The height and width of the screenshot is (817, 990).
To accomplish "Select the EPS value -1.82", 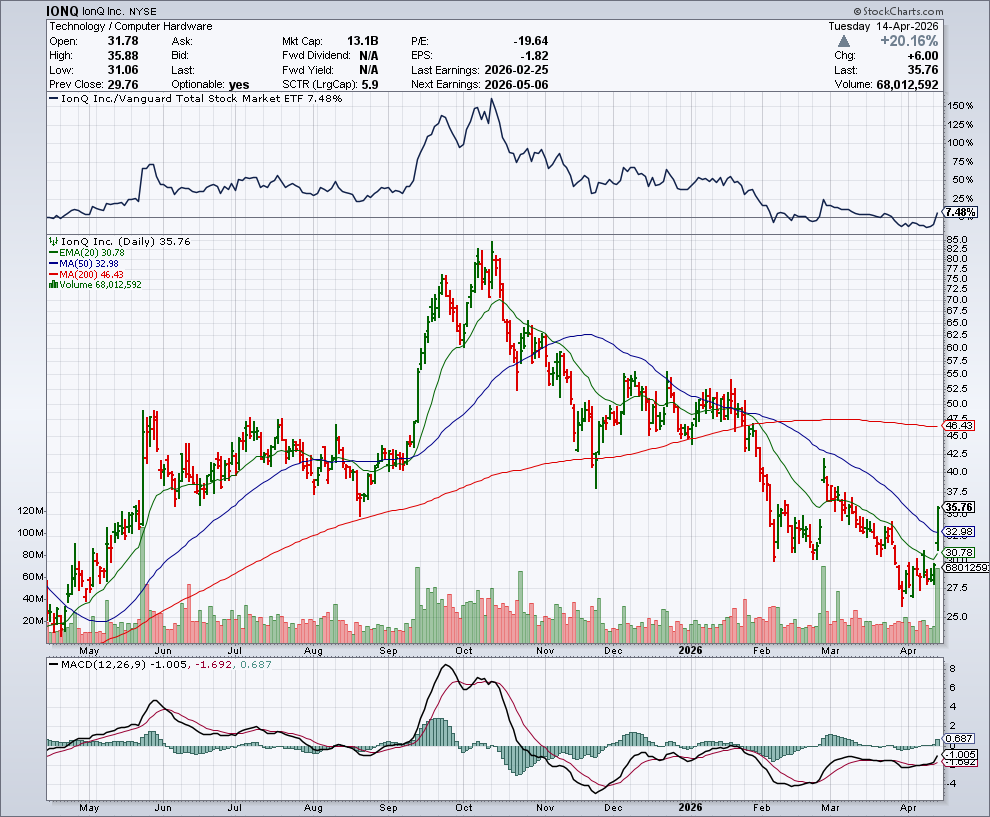I will pos(534,56).
